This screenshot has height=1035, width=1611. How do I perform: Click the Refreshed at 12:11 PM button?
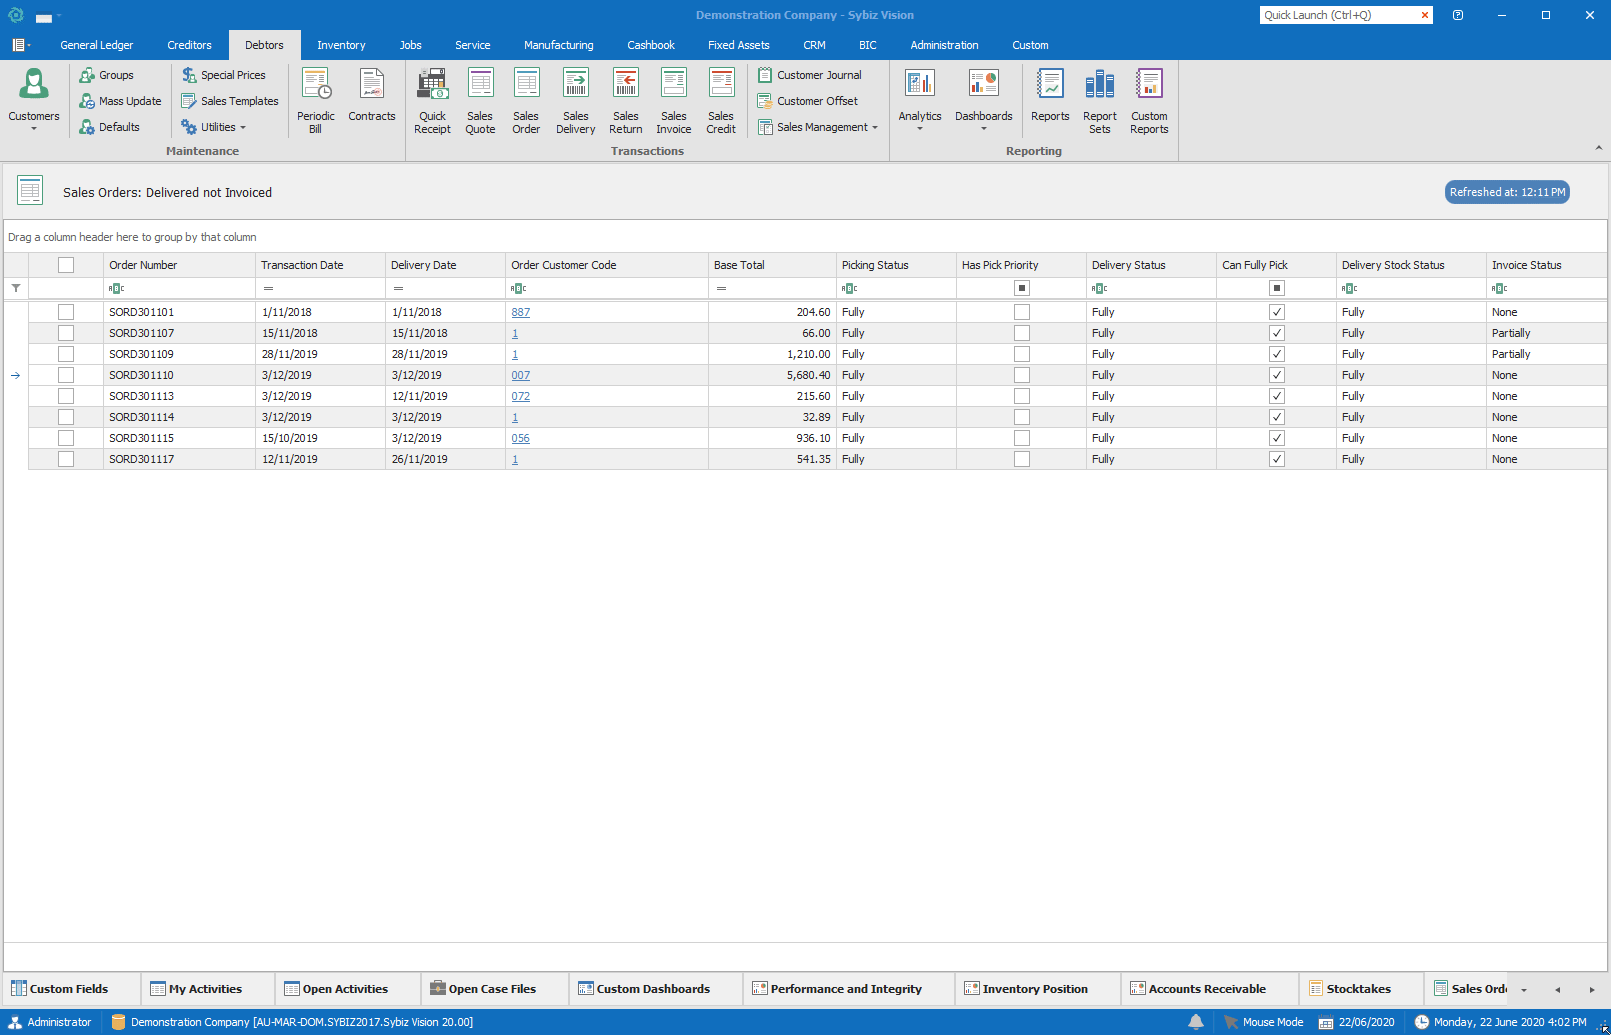1506,192
